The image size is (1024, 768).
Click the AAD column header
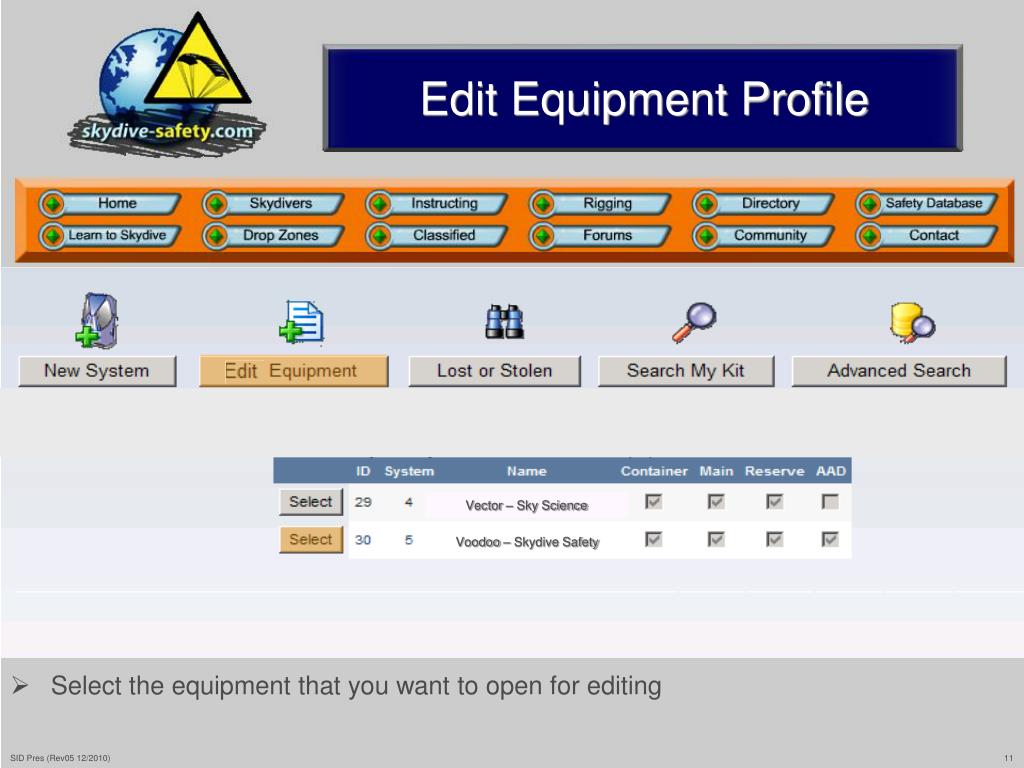tap(831, 471)
